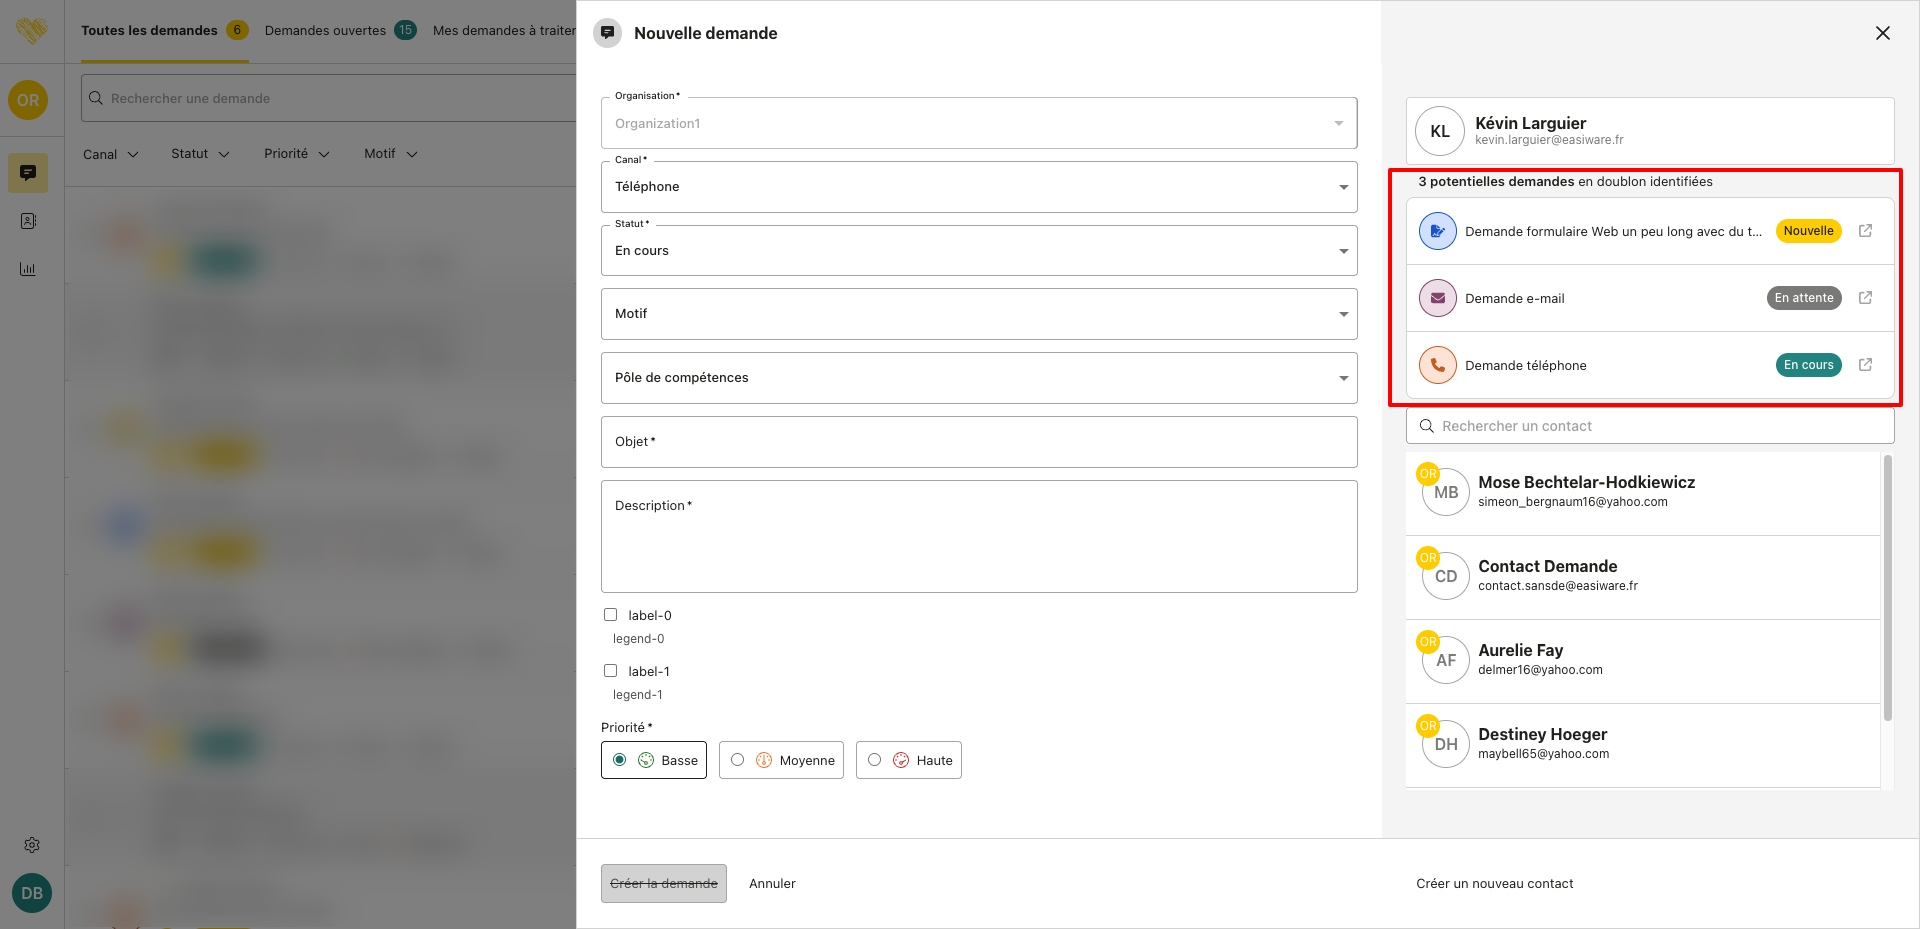This screenshot has height=929, width=1920.
Task: Click Annuler to cancel the request
Action: click(x=772, y=884)
